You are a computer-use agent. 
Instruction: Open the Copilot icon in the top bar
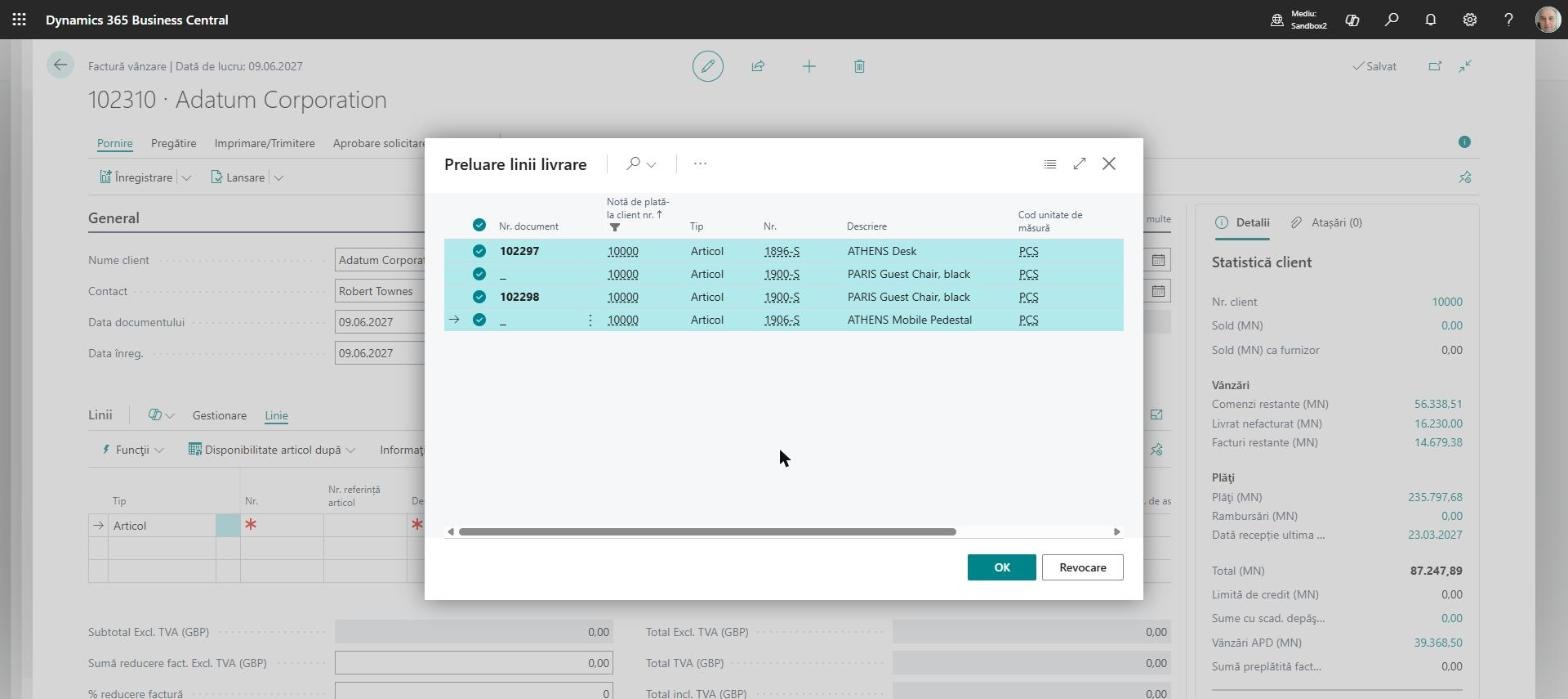(x=1352, y=19)
